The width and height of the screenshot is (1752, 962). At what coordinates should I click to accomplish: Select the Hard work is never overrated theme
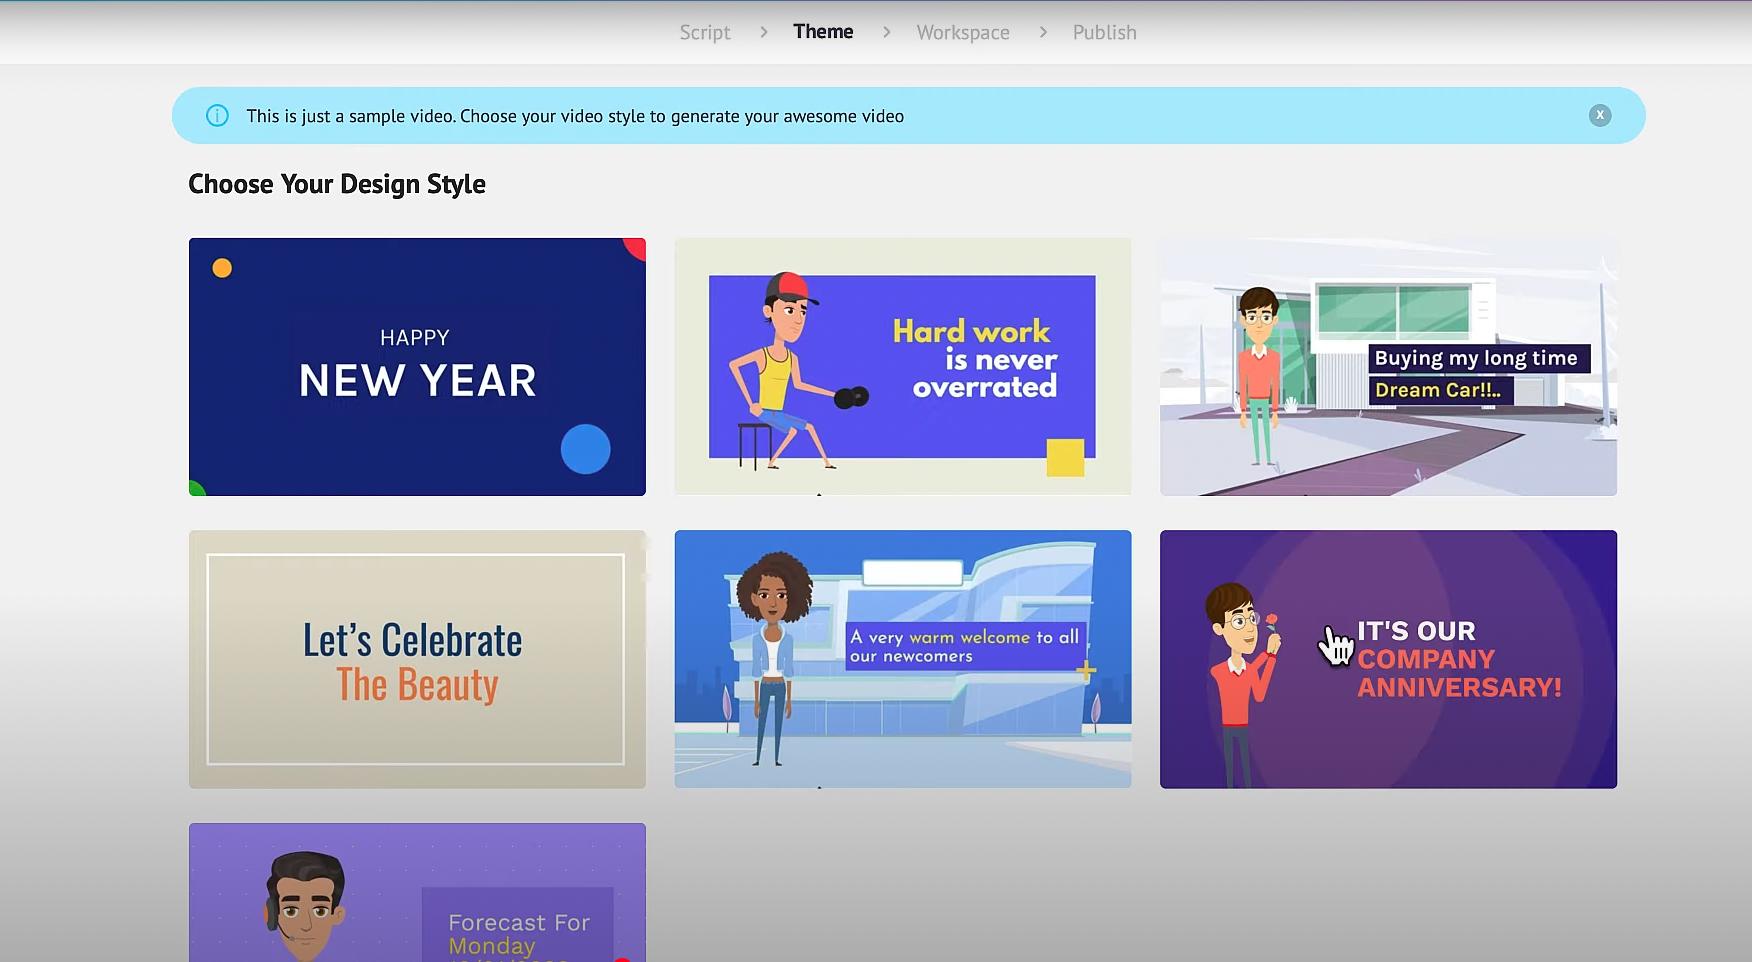[902, 366]
